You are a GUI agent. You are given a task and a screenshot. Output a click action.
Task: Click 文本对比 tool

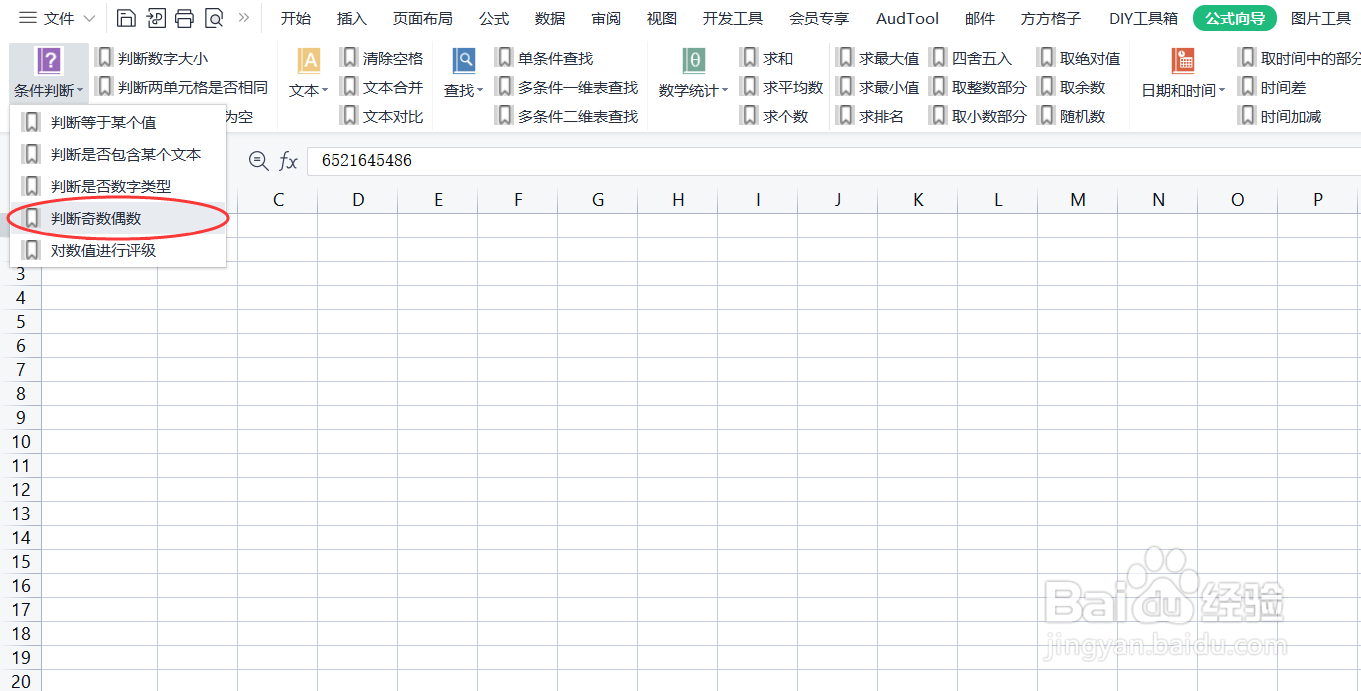pos(382,116)
